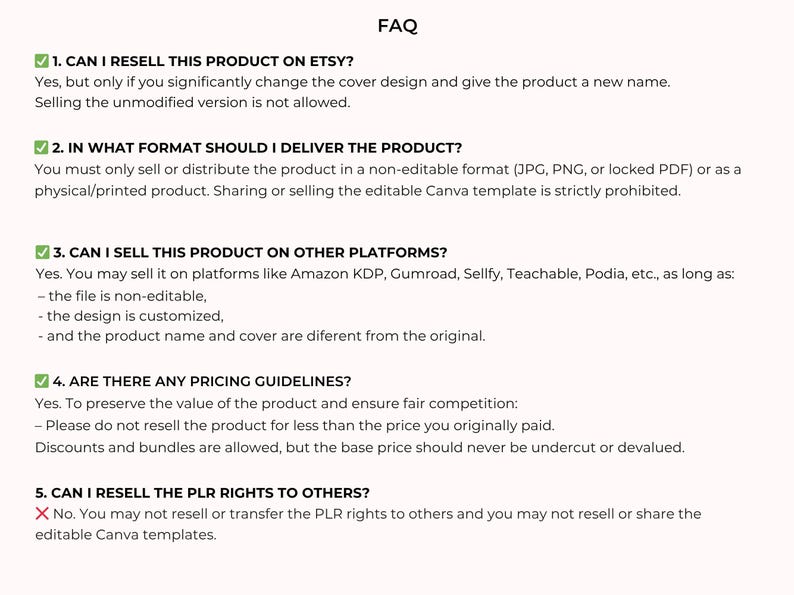Click the 'Can I resell the PLR rights' heading
Screen dimensions: 794x595
click(203, 493)
